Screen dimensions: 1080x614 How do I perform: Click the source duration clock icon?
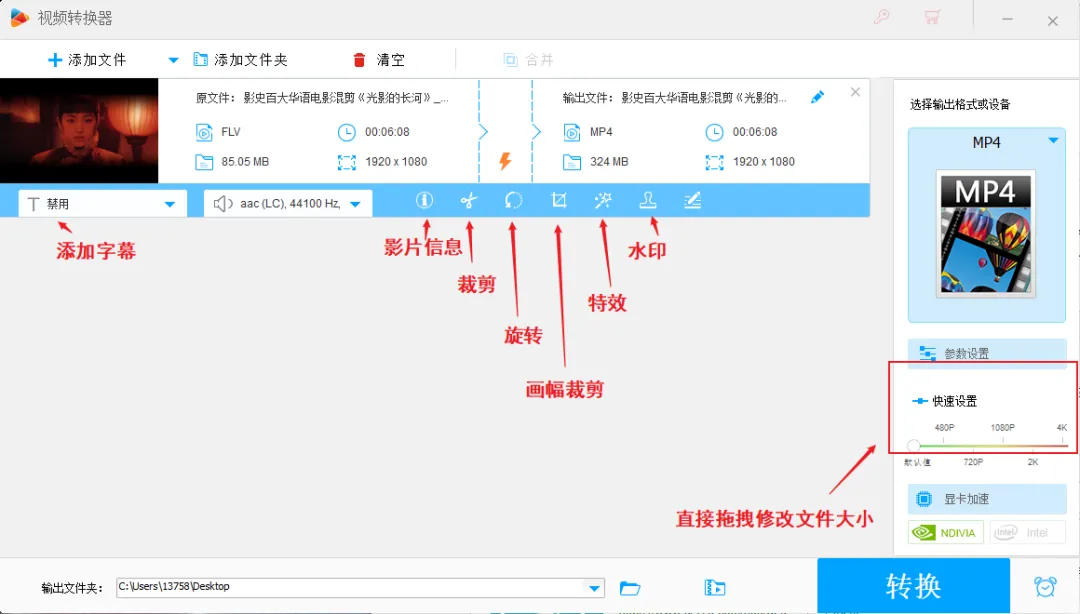pyautogui.click(x=346, y=132)
